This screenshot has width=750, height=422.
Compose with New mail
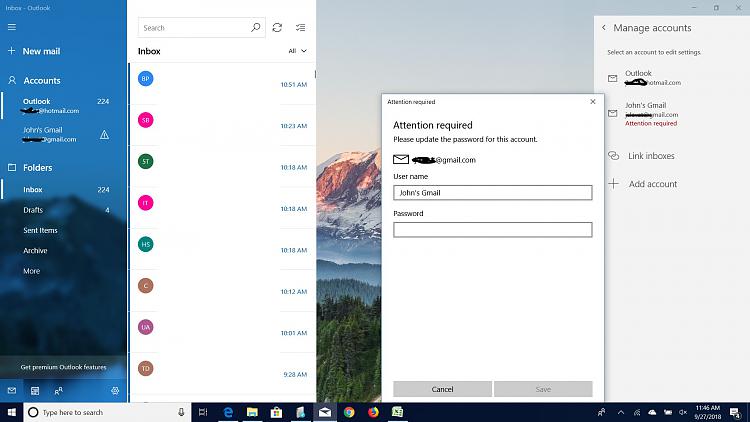point(34,51)
